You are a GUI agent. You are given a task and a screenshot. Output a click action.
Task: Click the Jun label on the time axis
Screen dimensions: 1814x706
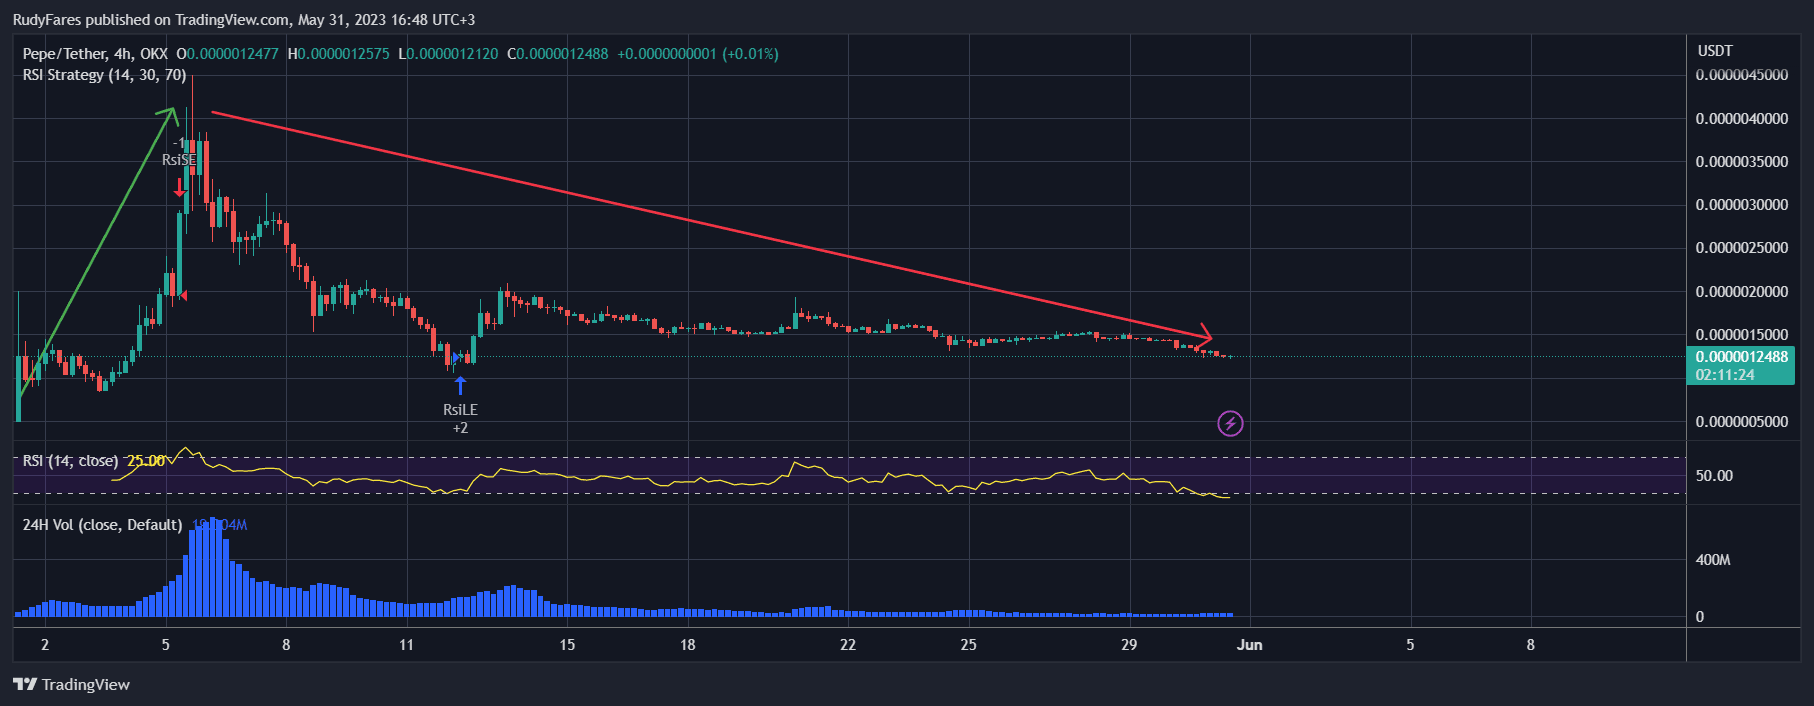point(1249,645)
